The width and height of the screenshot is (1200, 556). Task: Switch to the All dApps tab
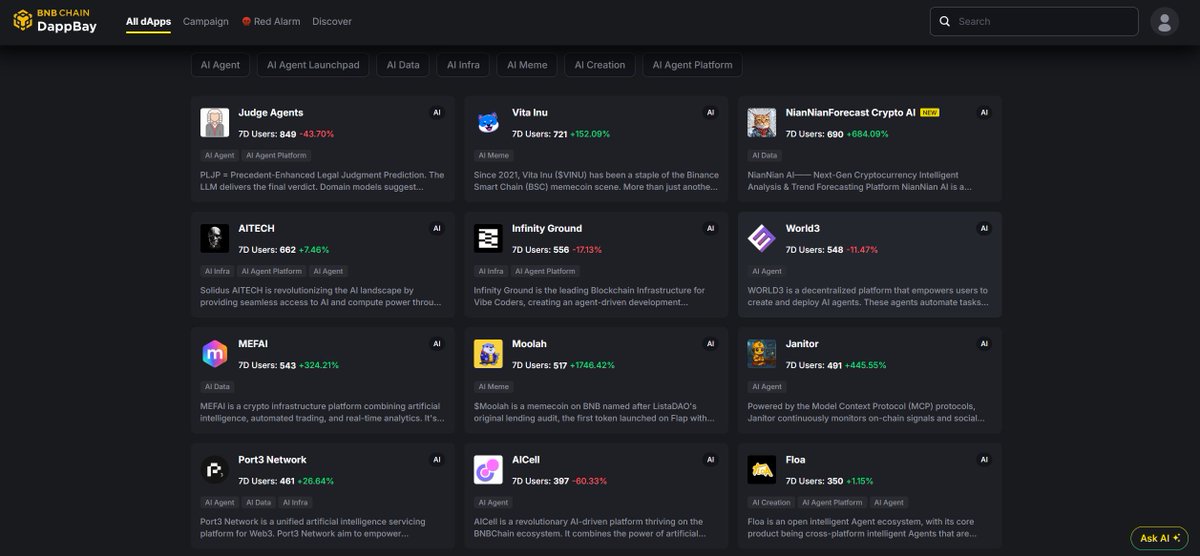(x=148, y=21)
